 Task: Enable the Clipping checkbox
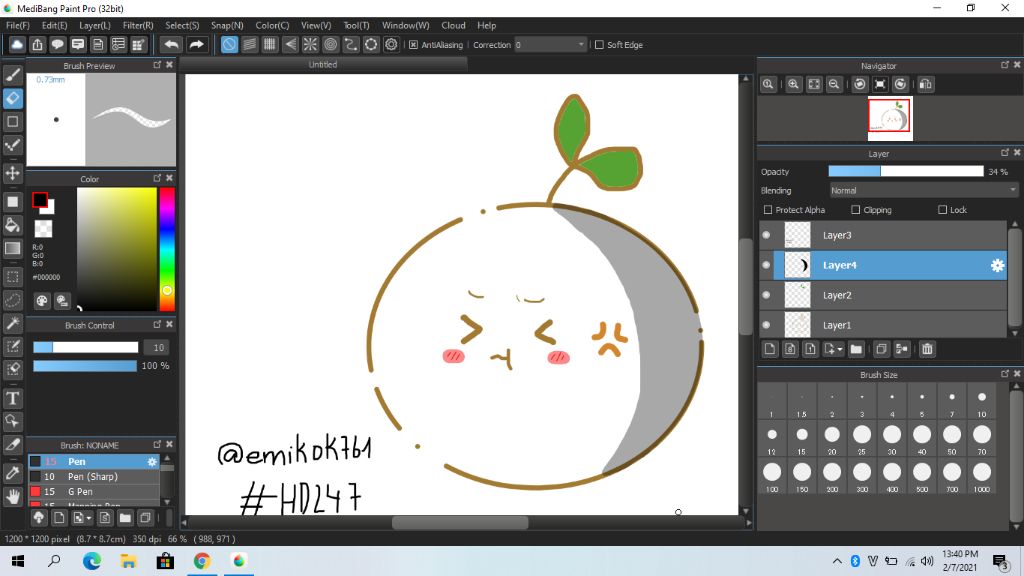tap(856, 210)
